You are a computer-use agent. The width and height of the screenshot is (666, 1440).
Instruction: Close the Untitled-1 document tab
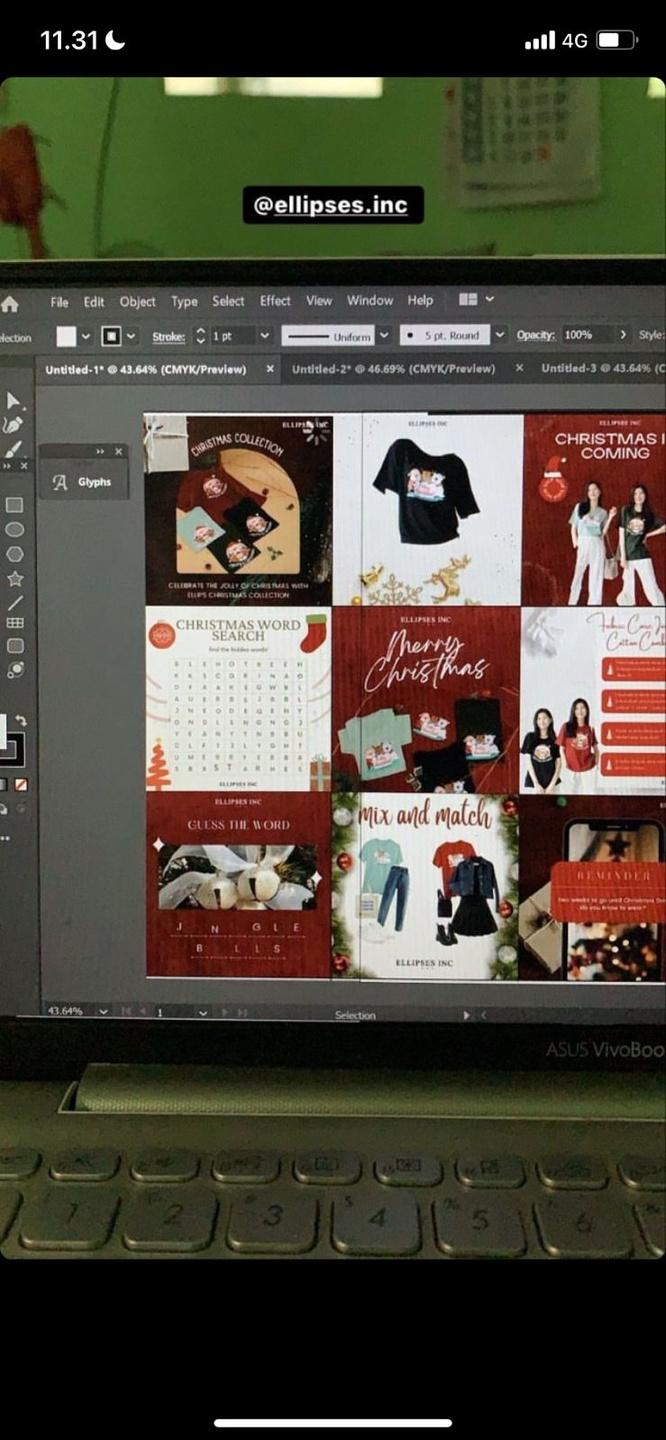coord(270,369)
